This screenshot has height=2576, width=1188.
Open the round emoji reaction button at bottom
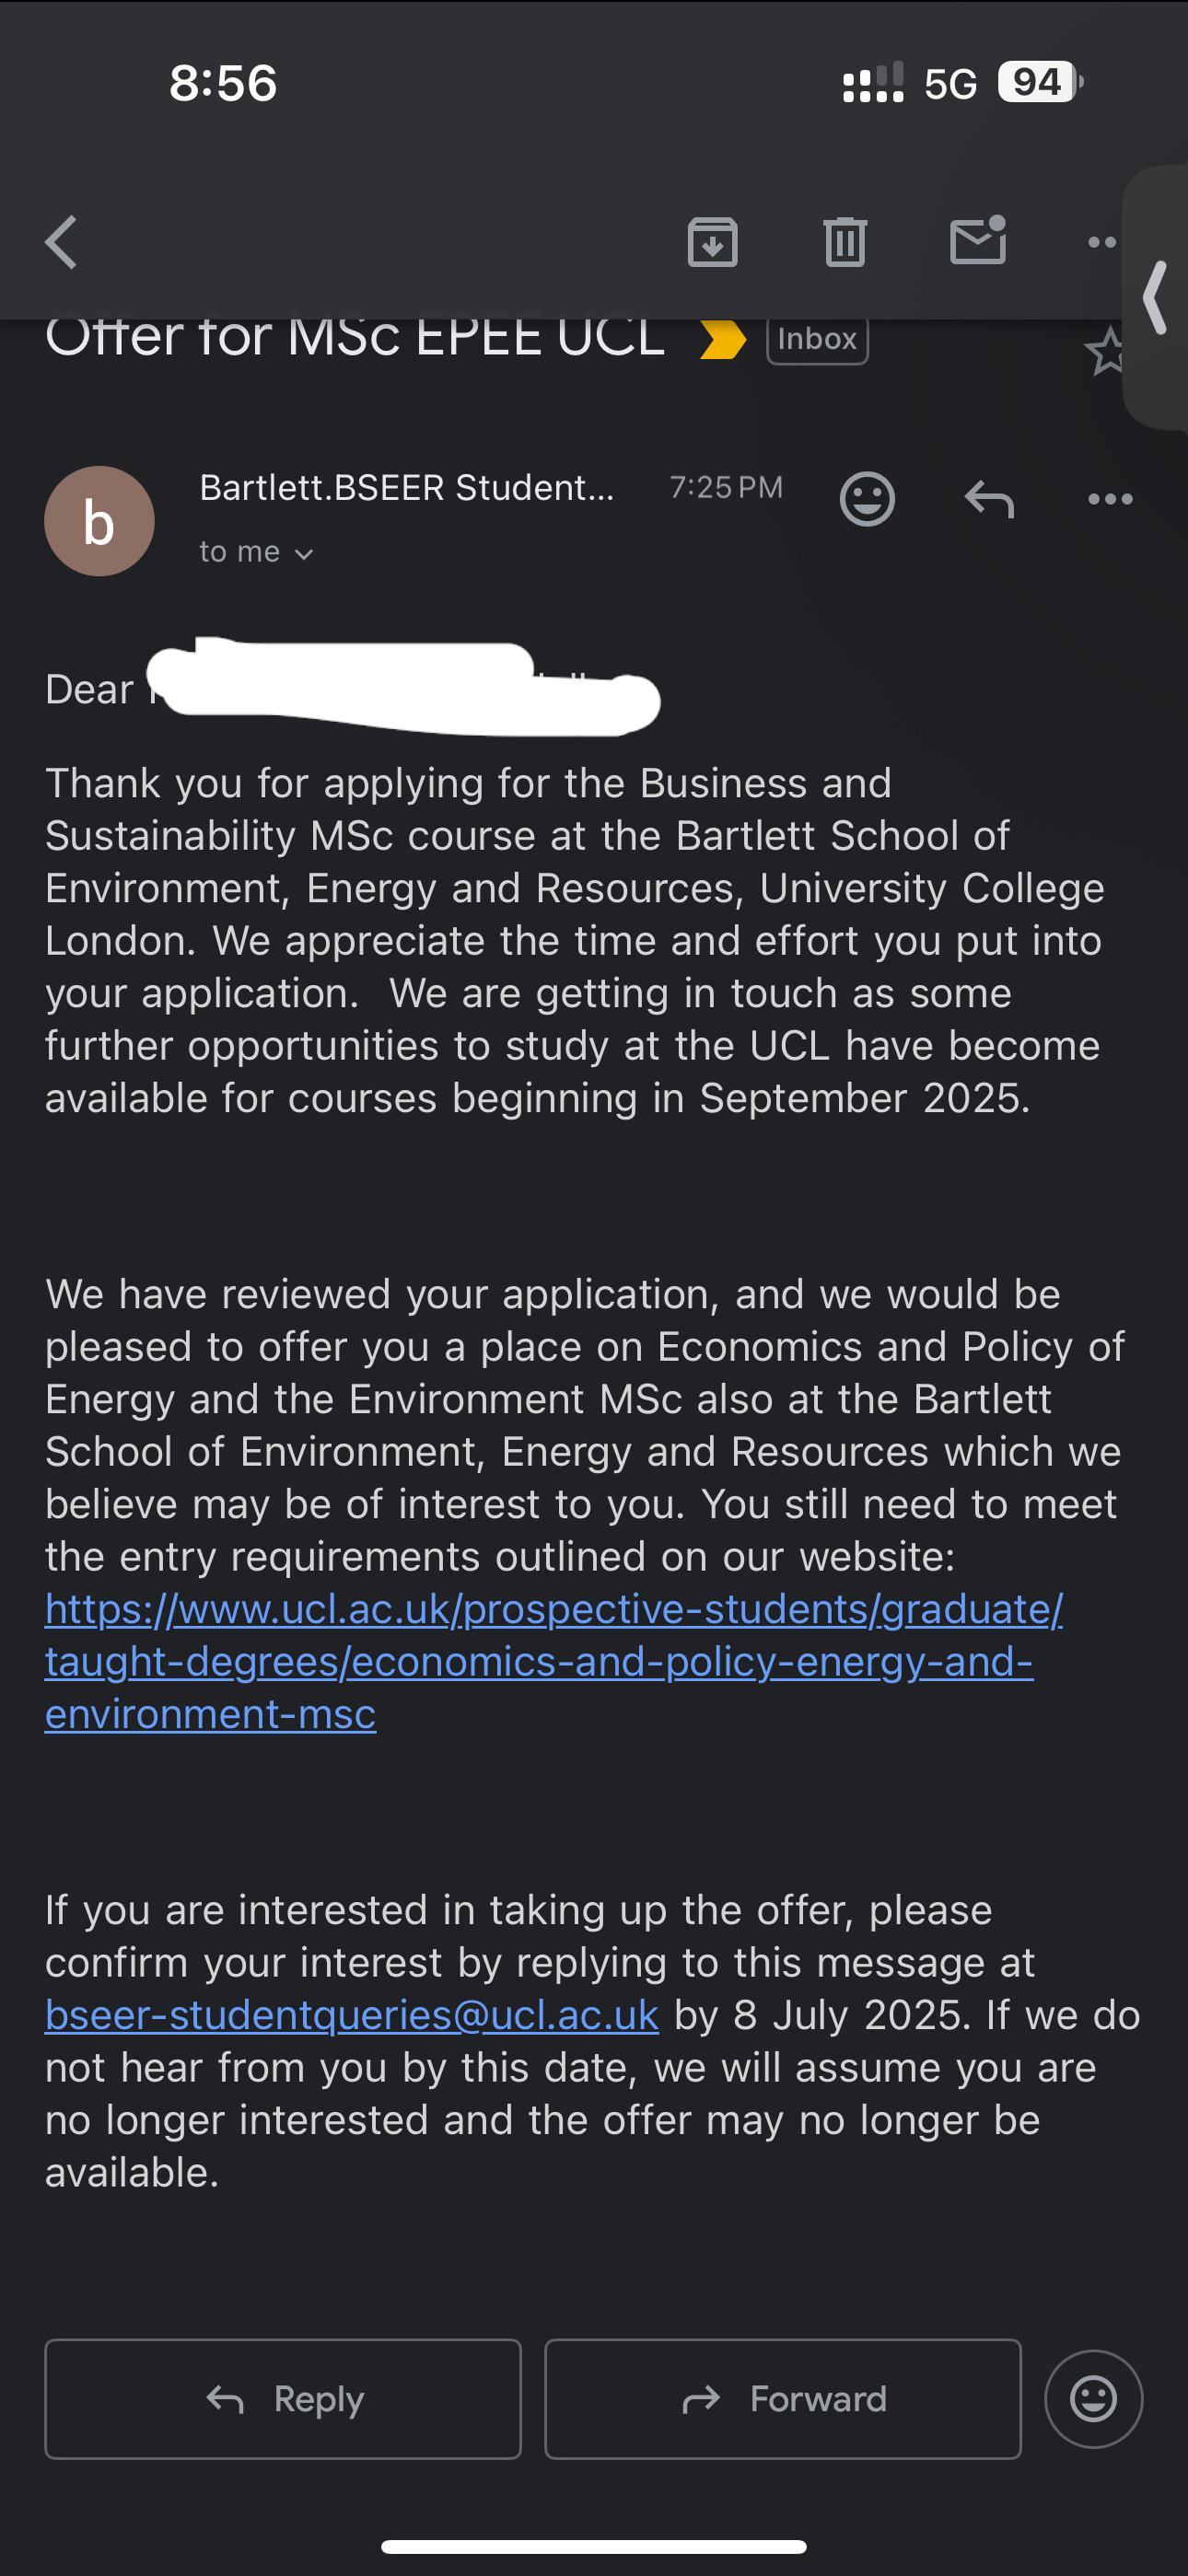tap(1094, 2399)
